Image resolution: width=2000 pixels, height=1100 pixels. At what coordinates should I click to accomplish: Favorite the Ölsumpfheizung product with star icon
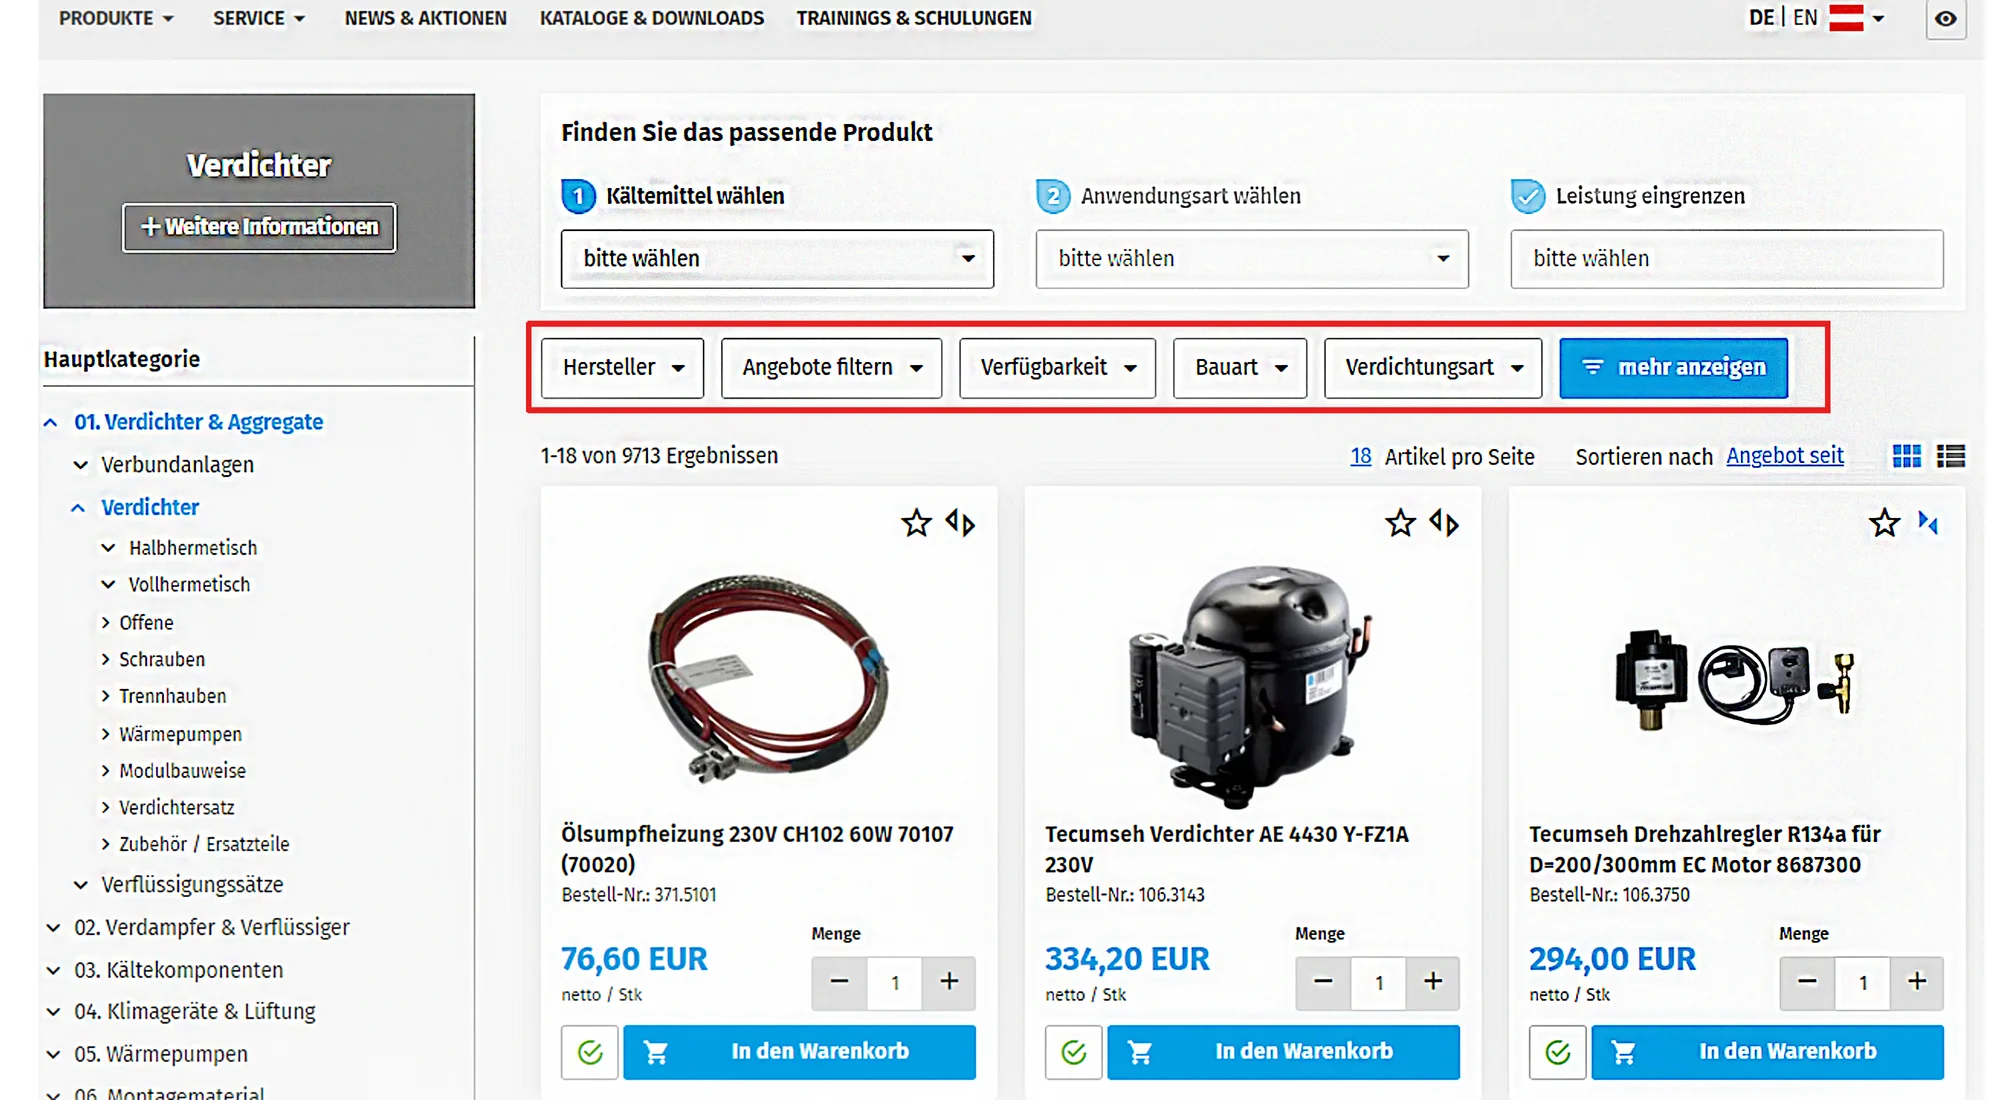pyautogui.click(x=916, y=523)
